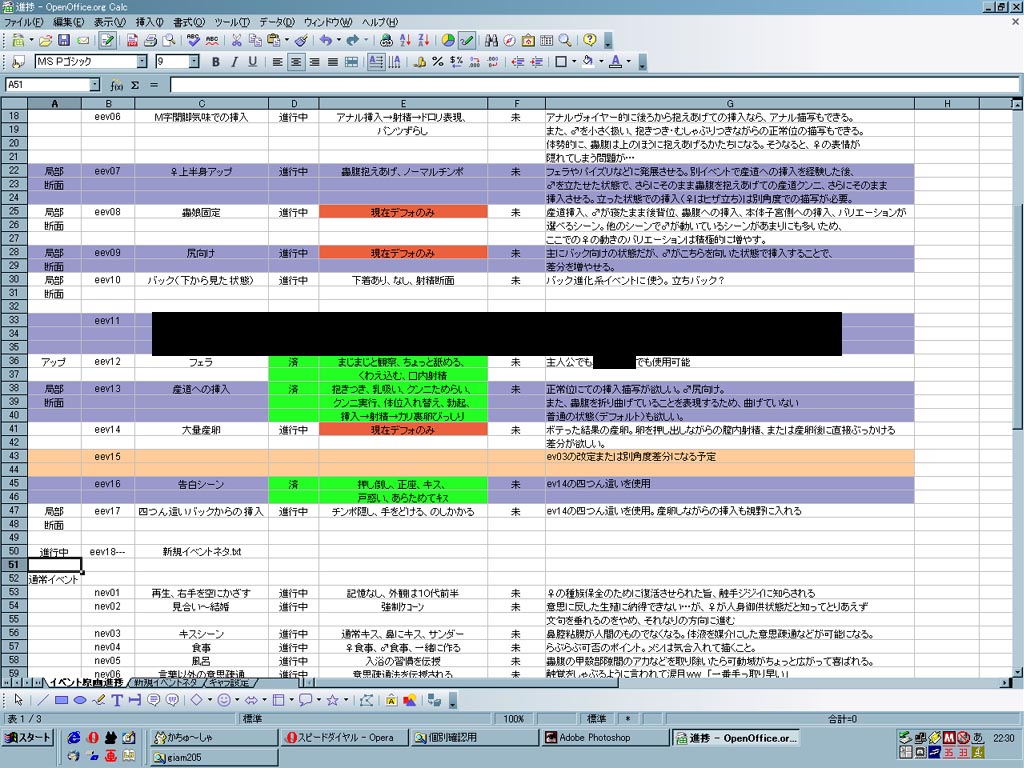Click the Sort Ascending icon

405,40
